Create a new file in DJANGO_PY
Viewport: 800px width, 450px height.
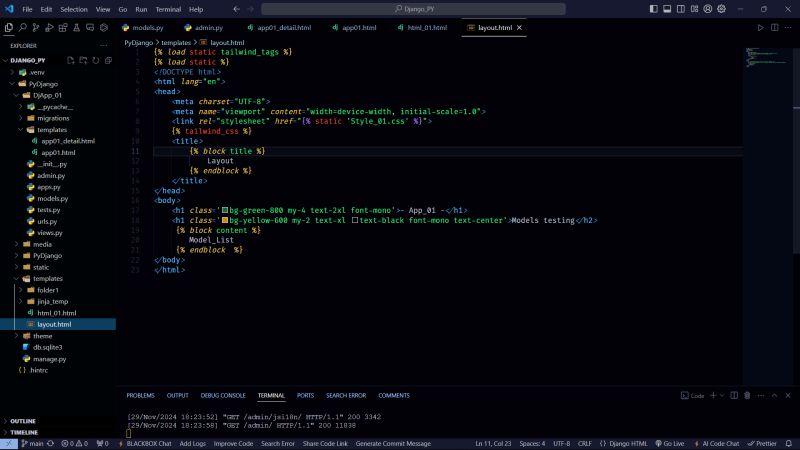(70, 60)
